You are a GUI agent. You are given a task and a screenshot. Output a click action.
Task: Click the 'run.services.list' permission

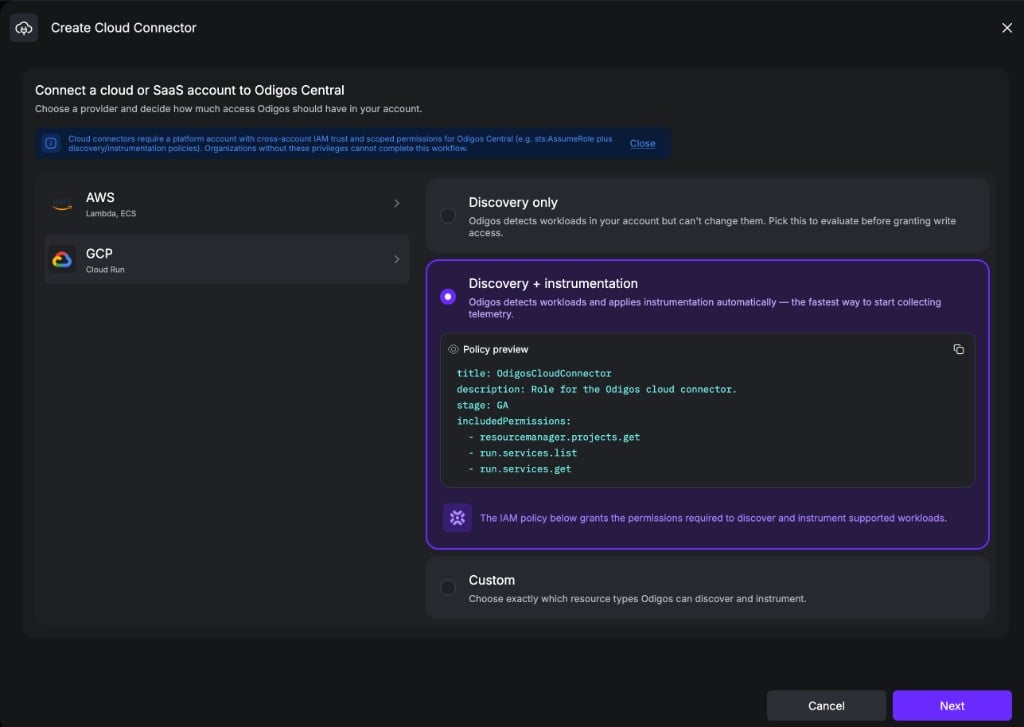[x=528, y=453]
